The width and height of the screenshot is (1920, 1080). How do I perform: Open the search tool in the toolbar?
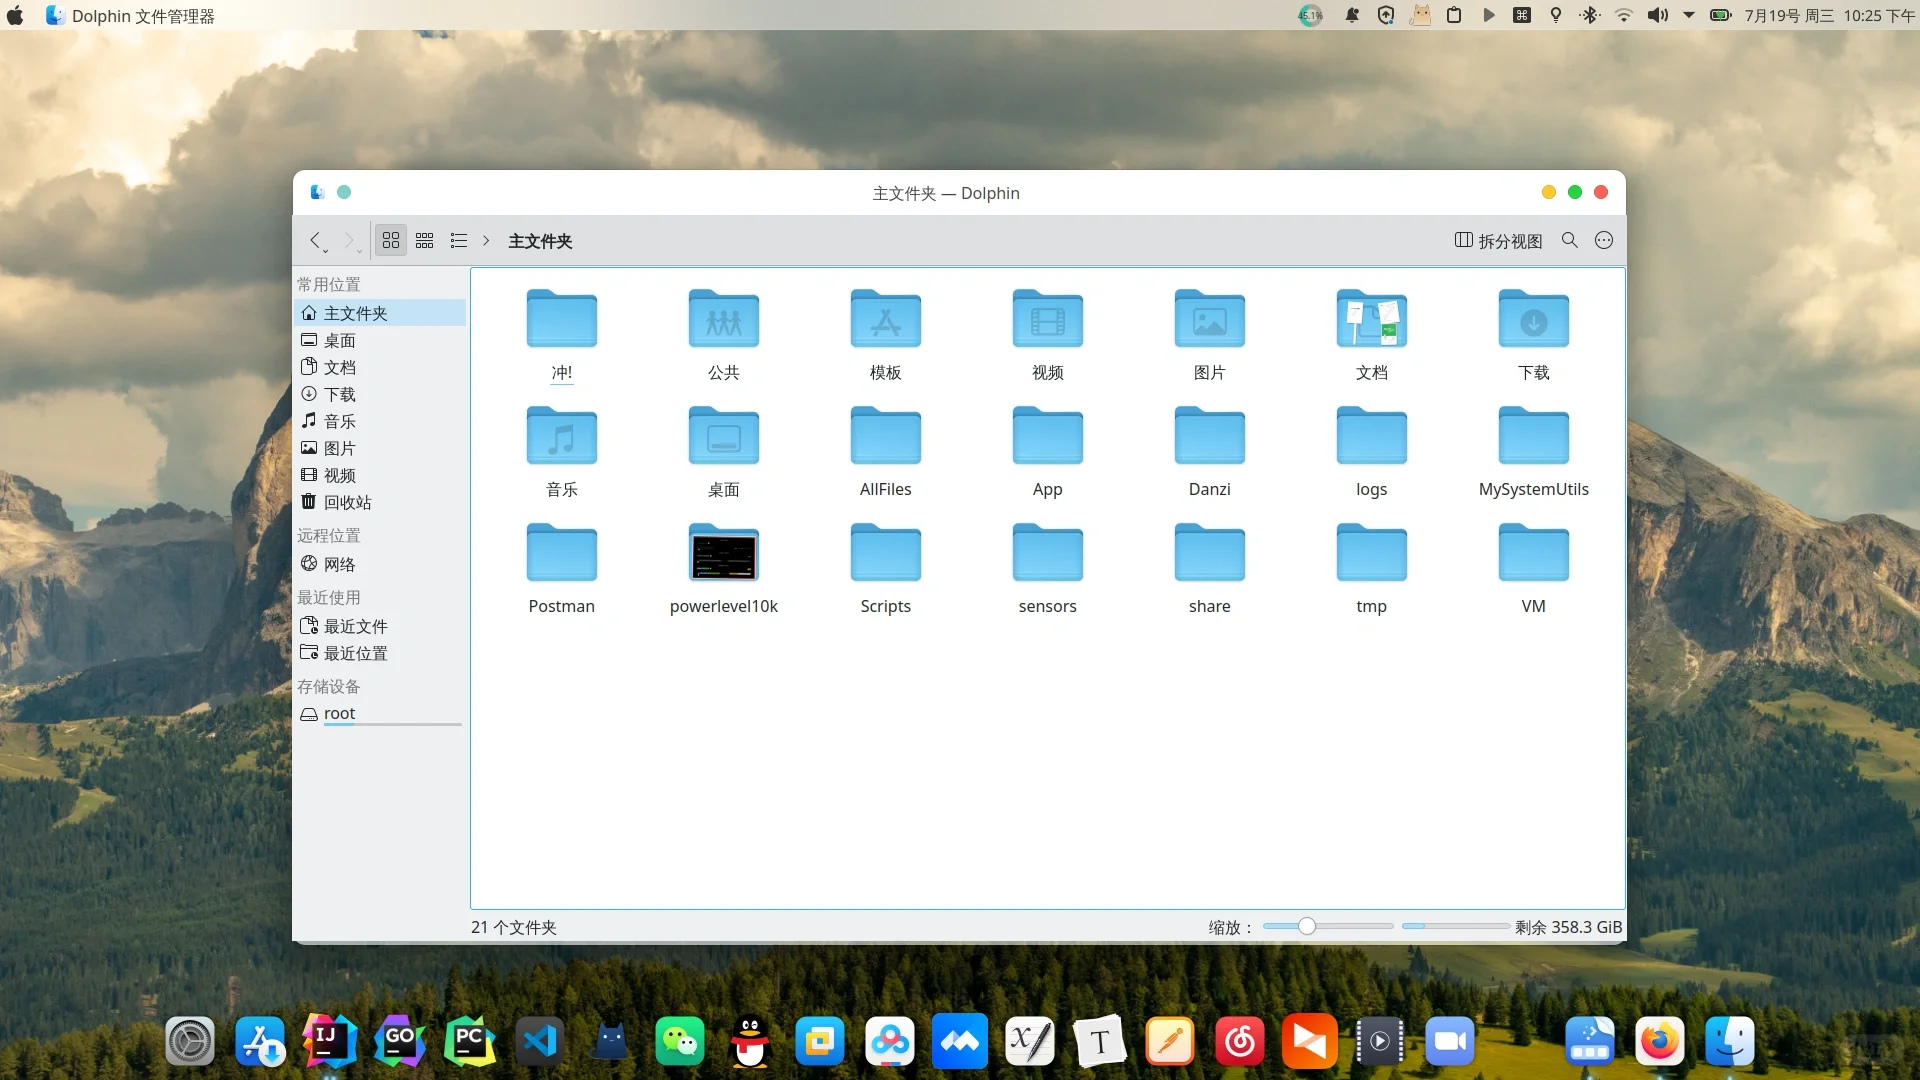point(1570,240)
